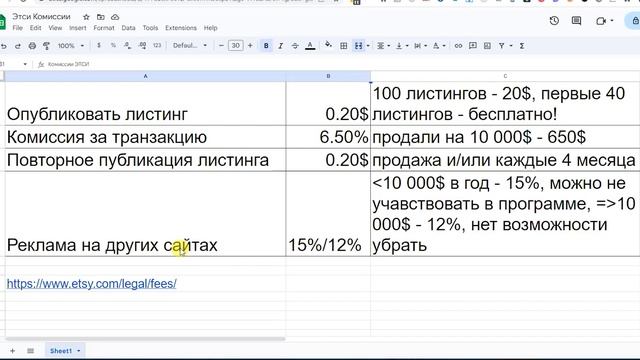Expand the Sheet1 tab options arrow

[x=78, y=351]
